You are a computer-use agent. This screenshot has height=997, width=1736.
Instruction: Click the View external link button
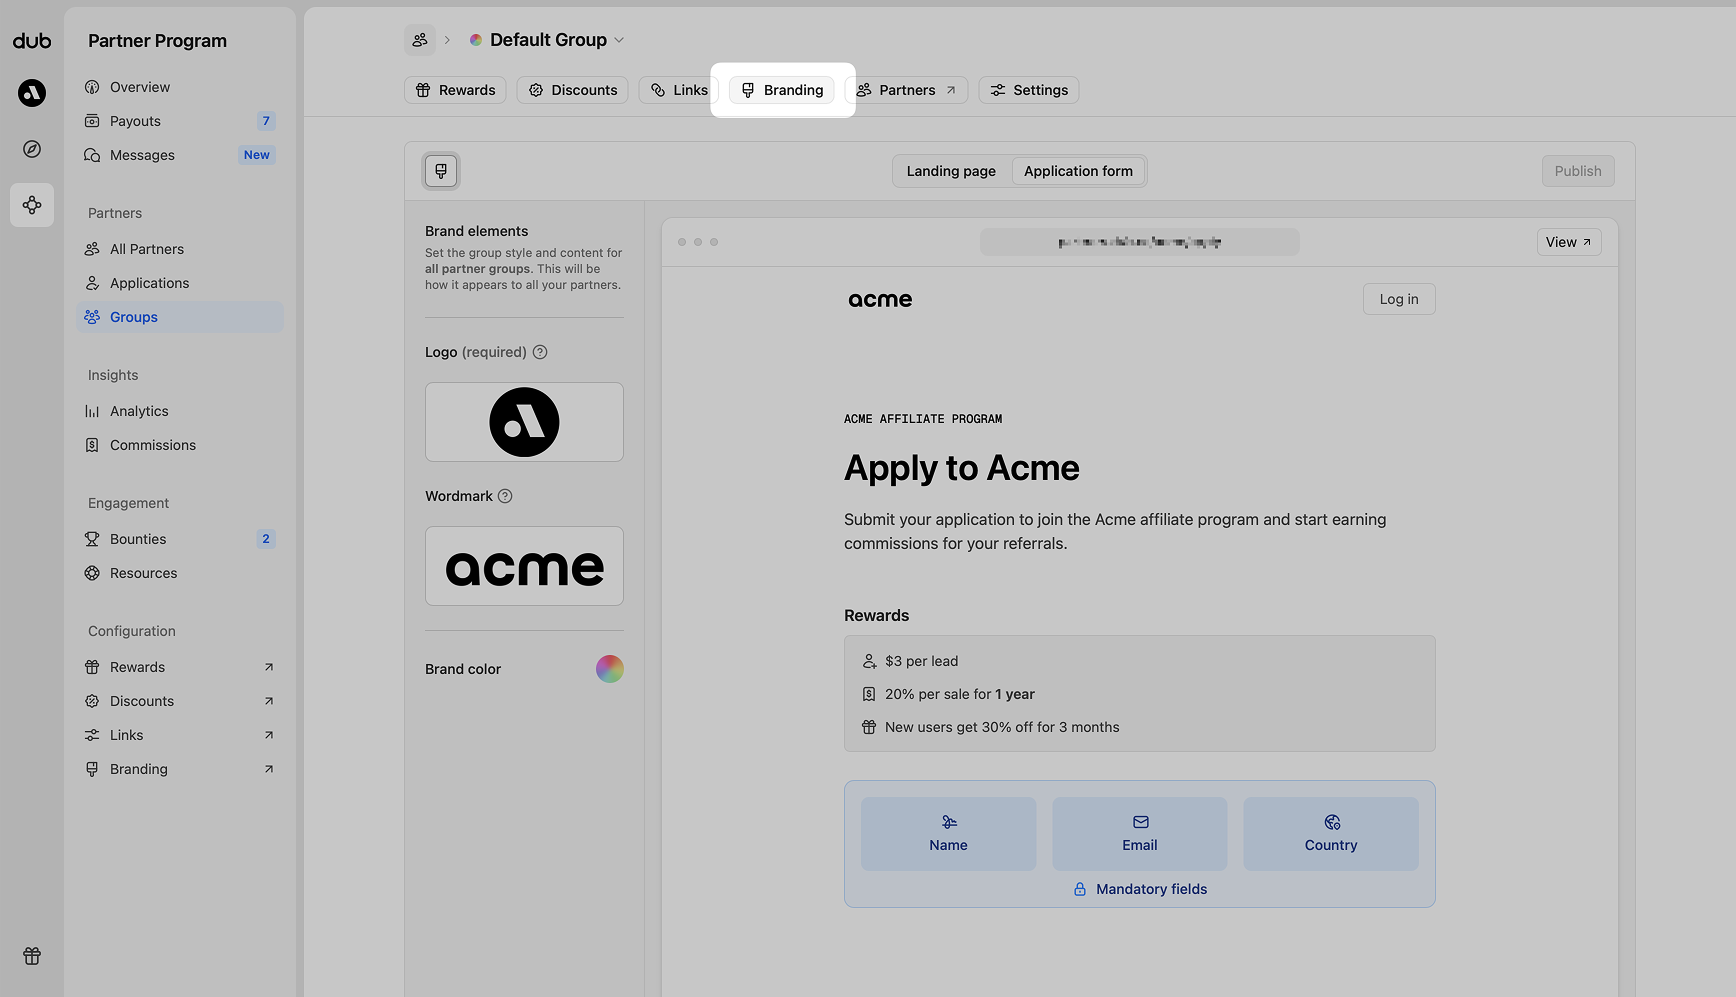pyautogui.click(x=1568, y=242)
